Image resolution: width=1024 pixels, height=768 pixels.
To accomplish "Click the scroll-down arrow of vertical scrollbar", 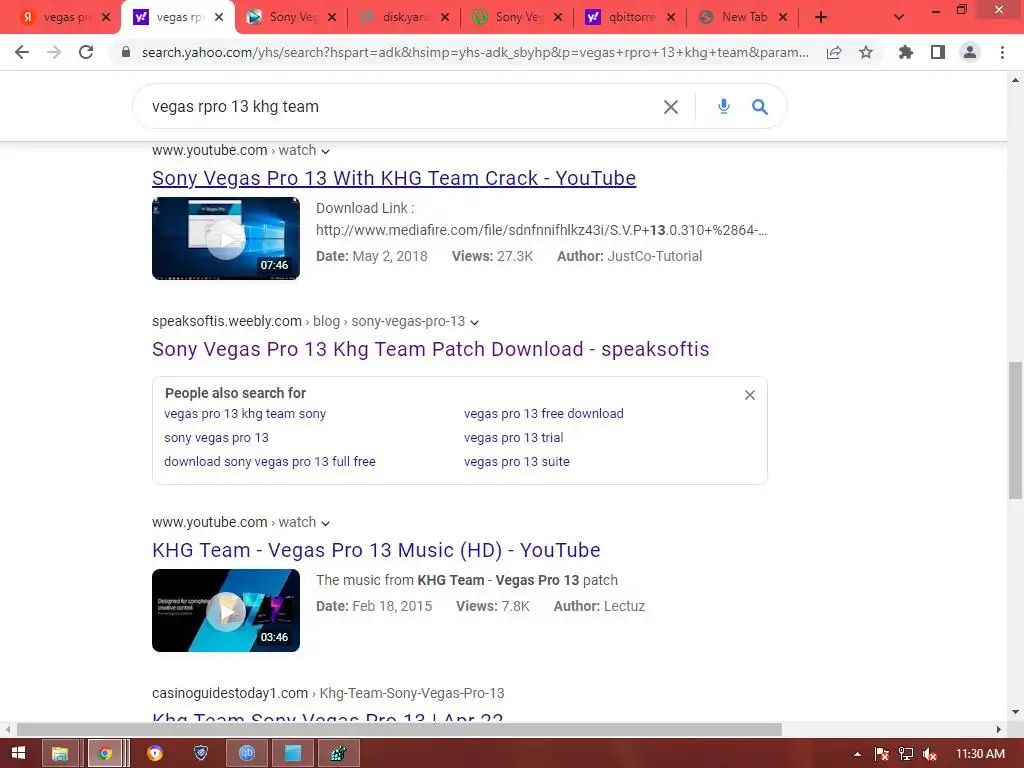I will 1016,712.
